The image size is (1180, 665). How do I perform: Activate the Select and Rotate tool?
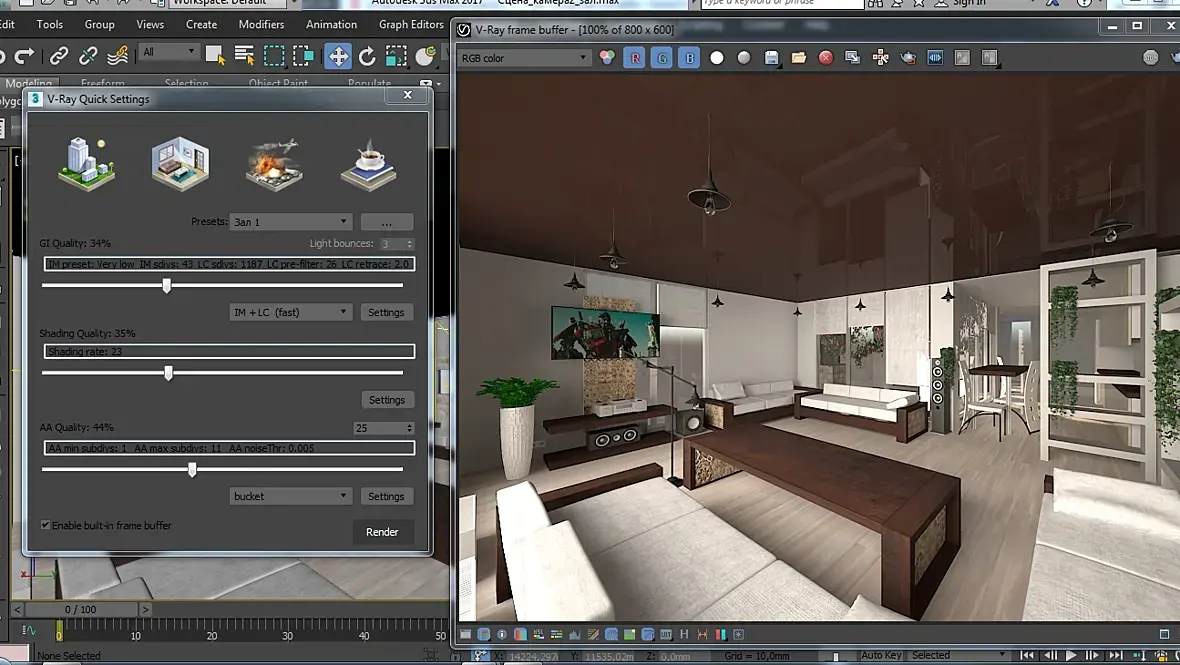click(x=367, y=56)
